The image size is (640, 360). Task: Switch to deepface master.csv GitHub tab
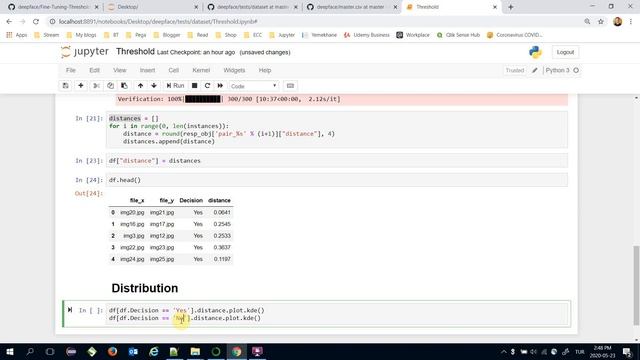(351, 7)
